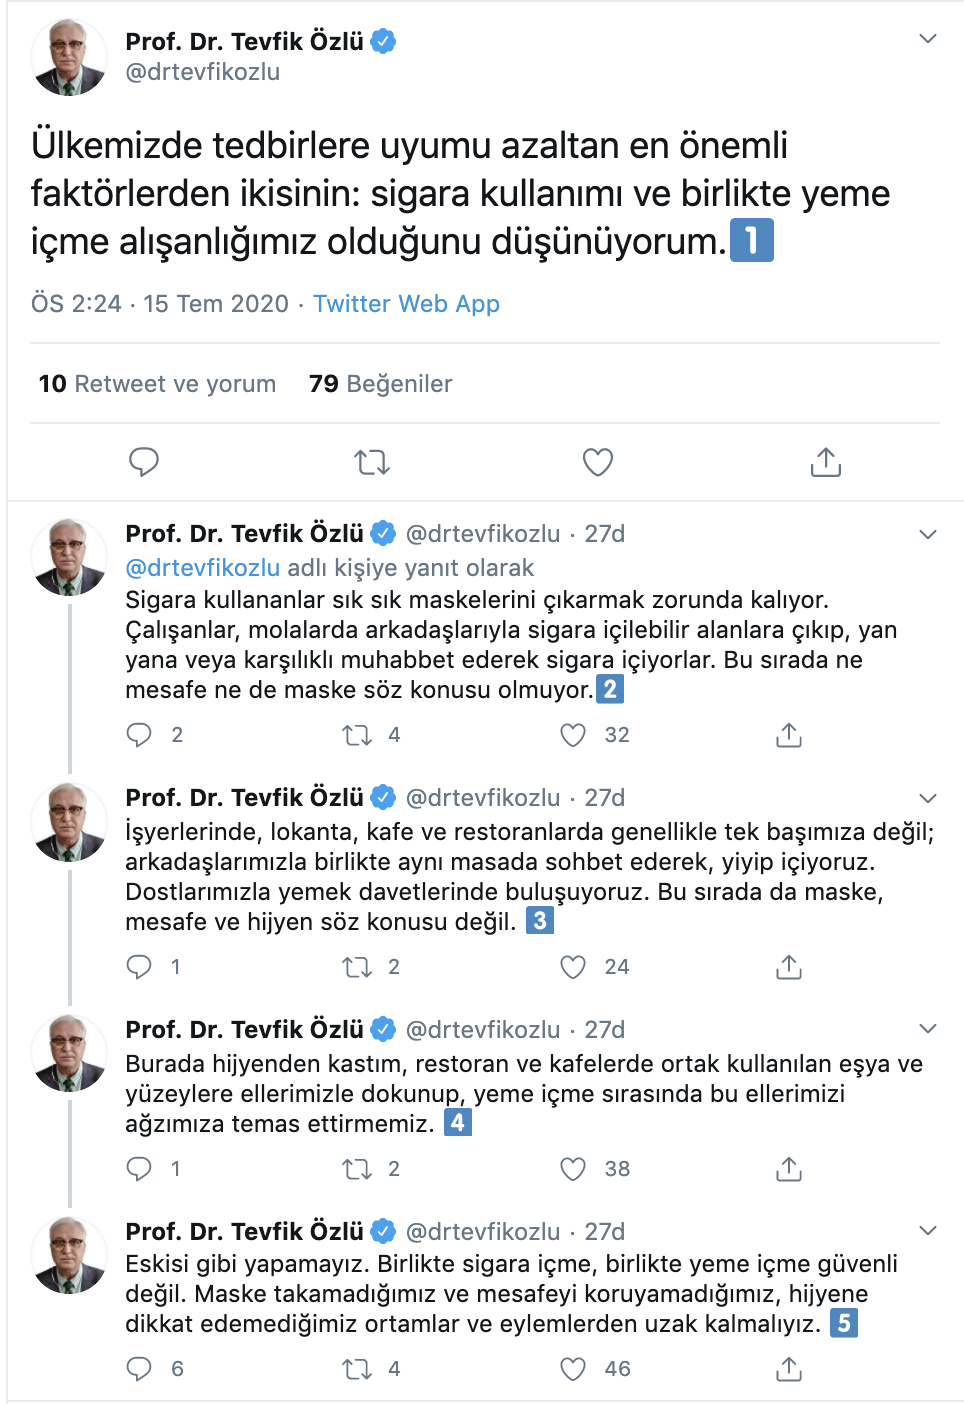Share the main tweet
The height and width of the screenshot is (1404, 964).
[x=825, y=462]
